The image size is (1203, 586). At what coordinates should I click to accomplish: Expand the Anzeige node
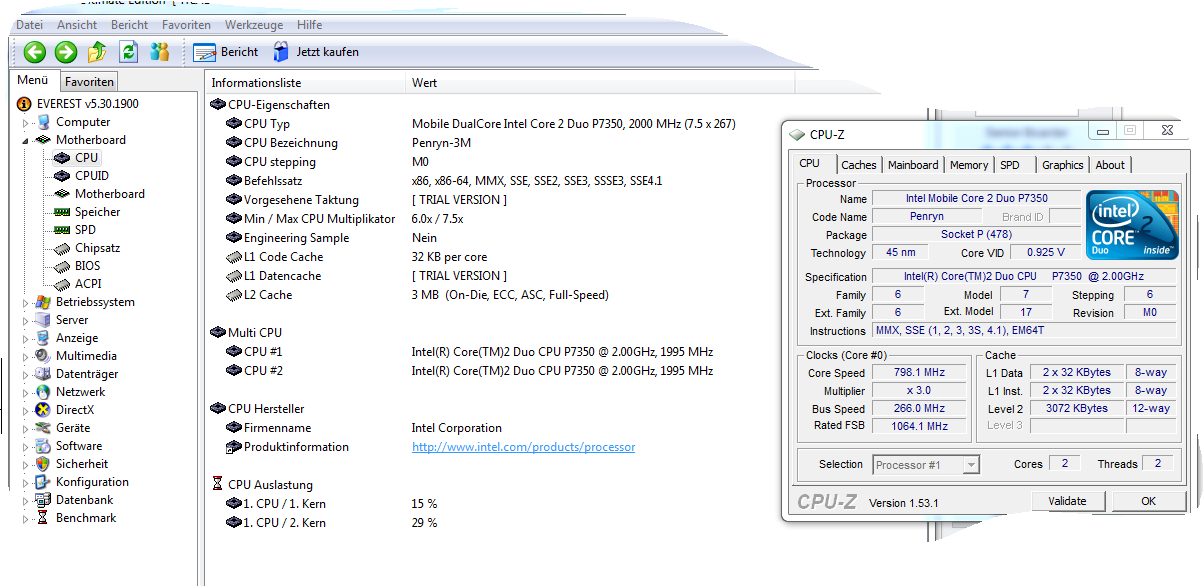pyautogui.click(x=27, y=338)
